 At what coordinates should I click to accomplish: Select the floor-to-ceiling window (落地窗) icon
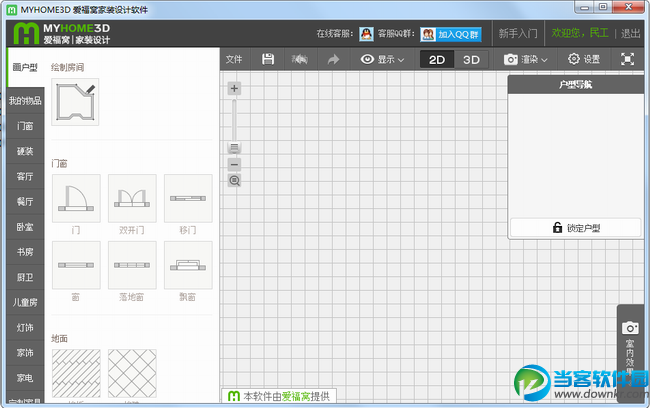[x=132, y=265]
